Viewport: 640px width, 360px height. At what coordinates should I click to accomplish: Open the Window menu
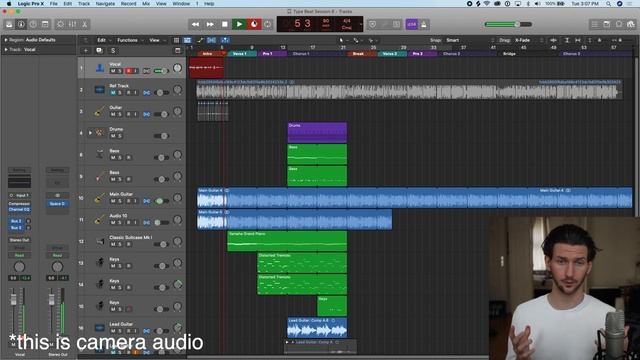[181, 4]
